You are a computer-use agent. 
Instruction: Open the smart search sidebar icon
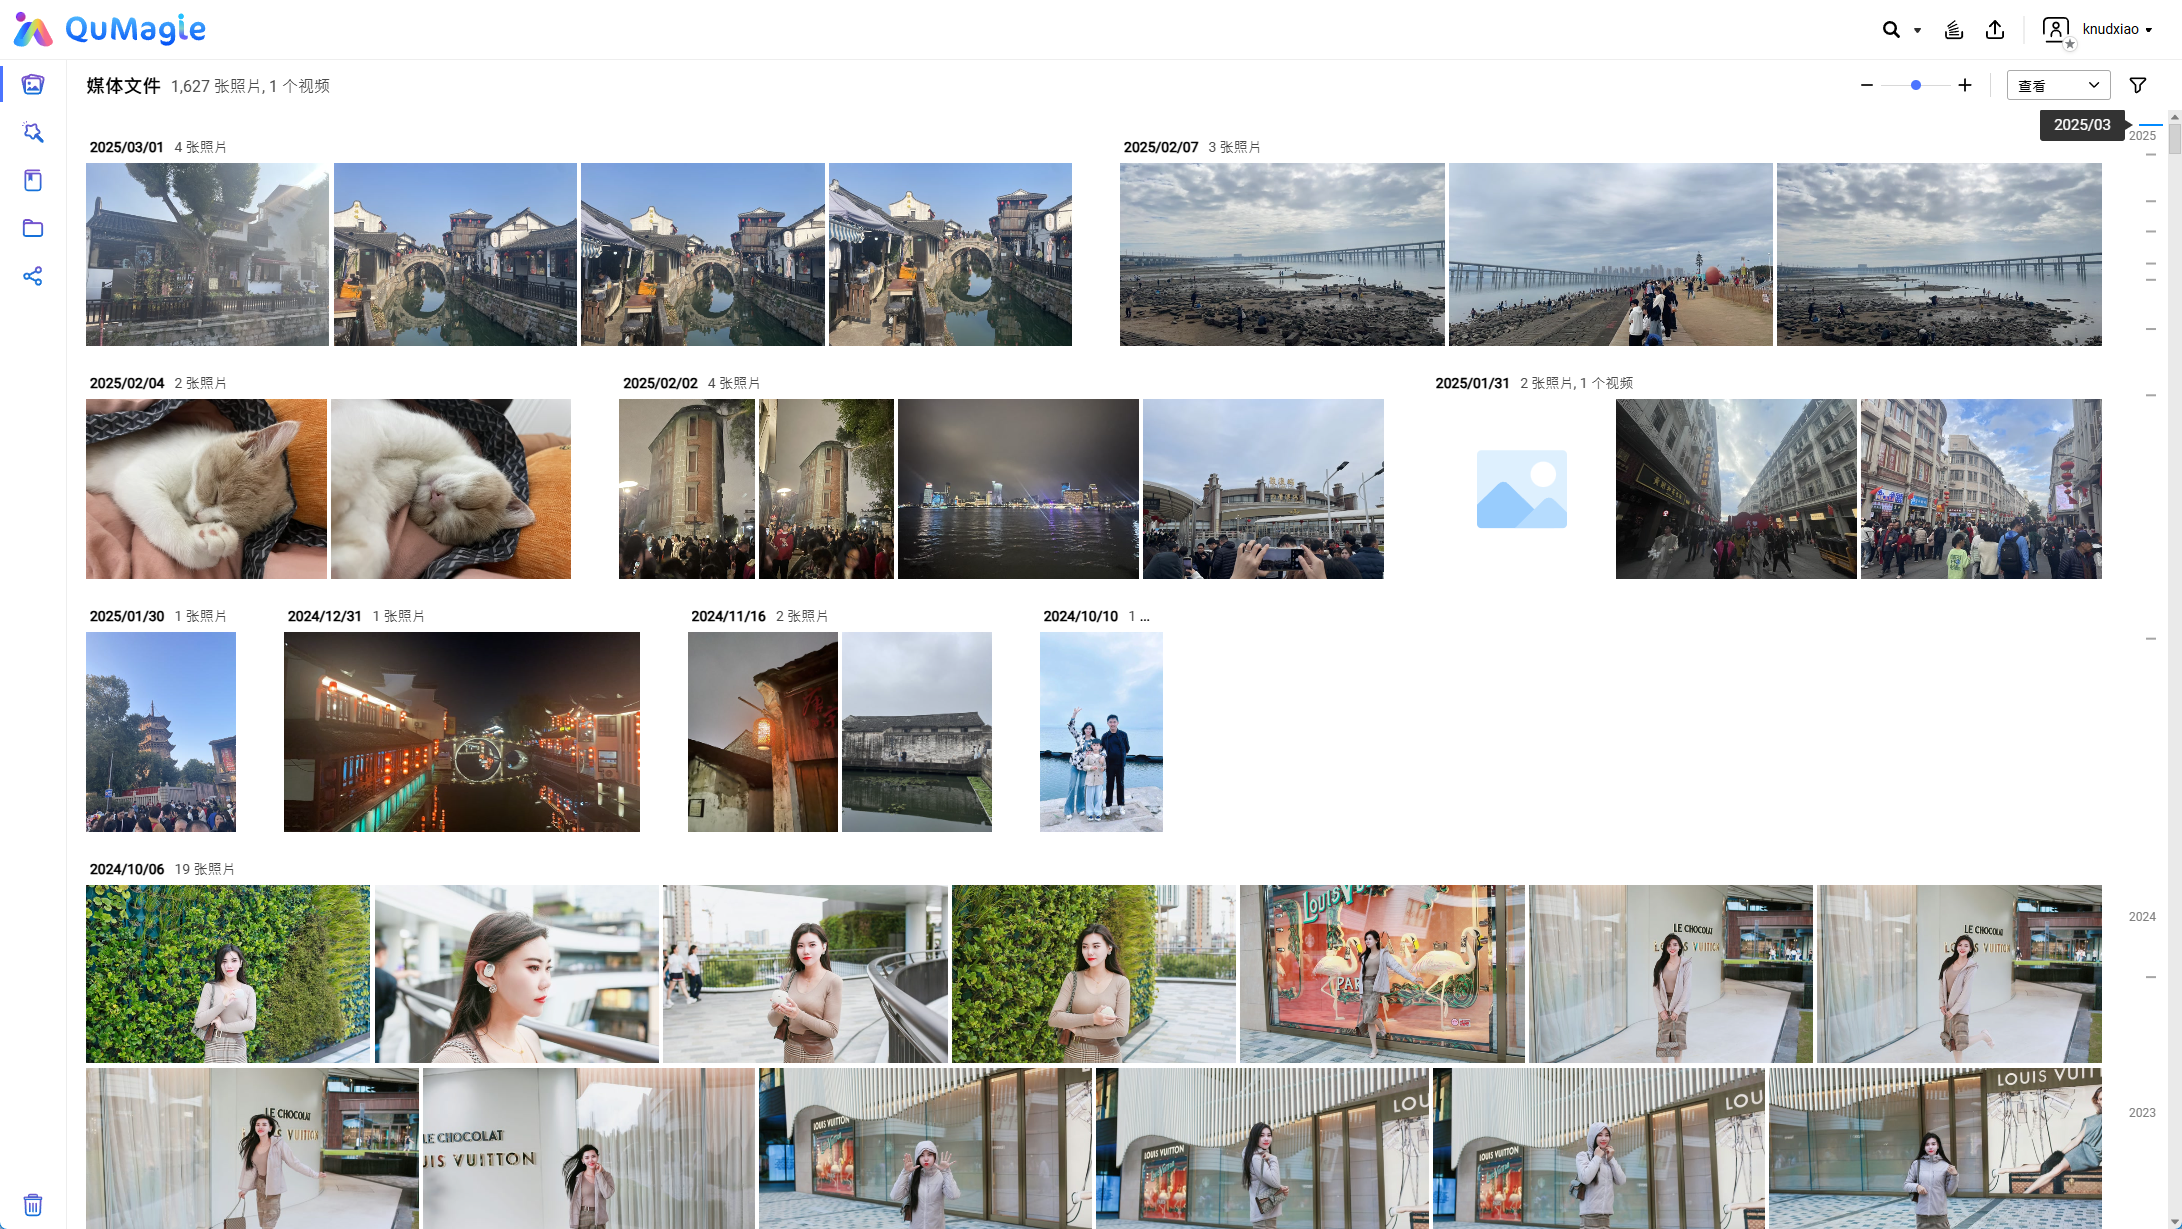[33, 133]
